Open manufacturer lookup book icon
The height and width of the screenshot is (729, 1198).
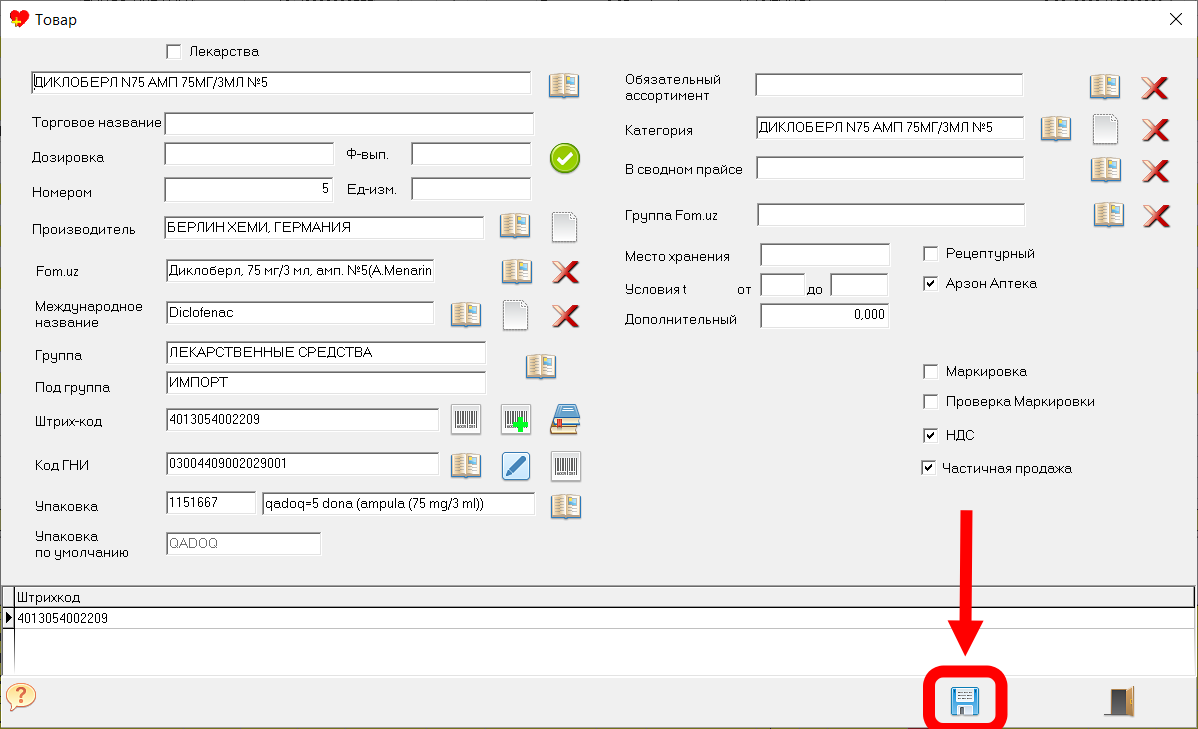515,225
